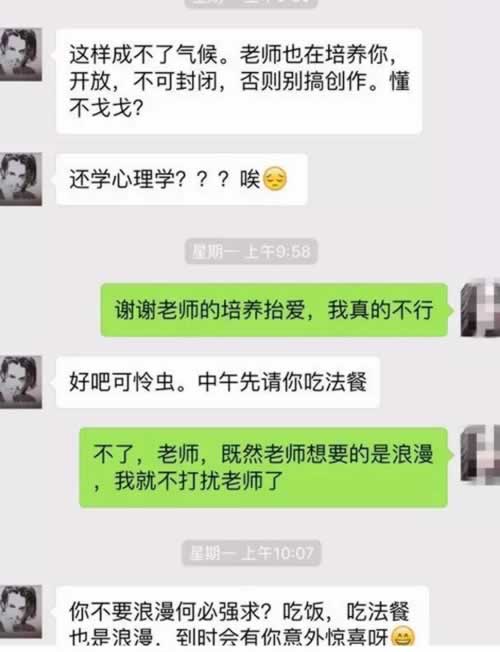This screenshot has height=652, width=500.
Task: Click partially visible timestamp at top
Action: coord(251,3)
